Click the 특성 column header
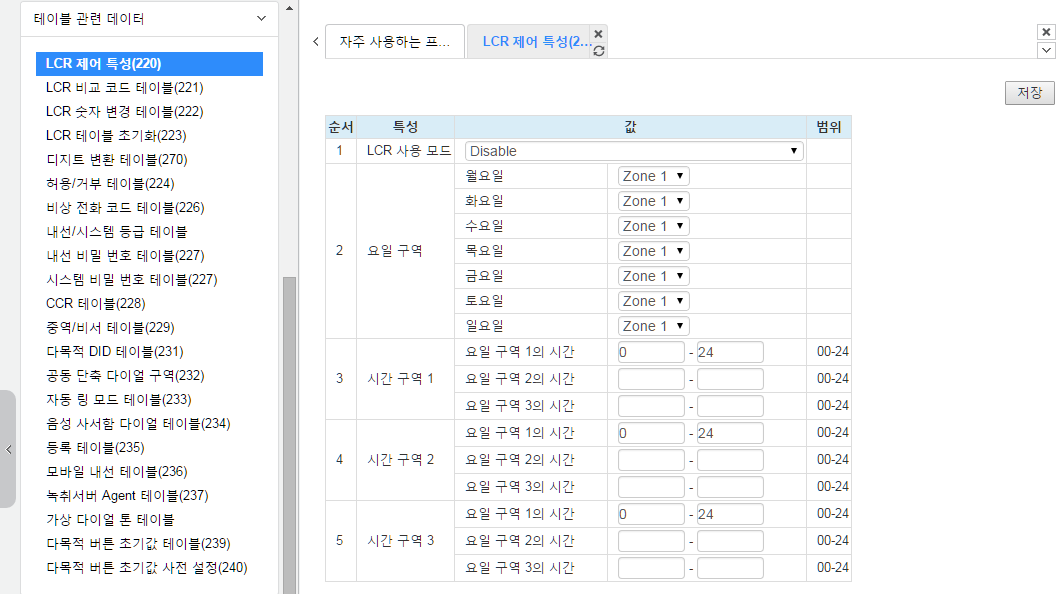Viewport: 1062px width, 594px height. [405, 127]
